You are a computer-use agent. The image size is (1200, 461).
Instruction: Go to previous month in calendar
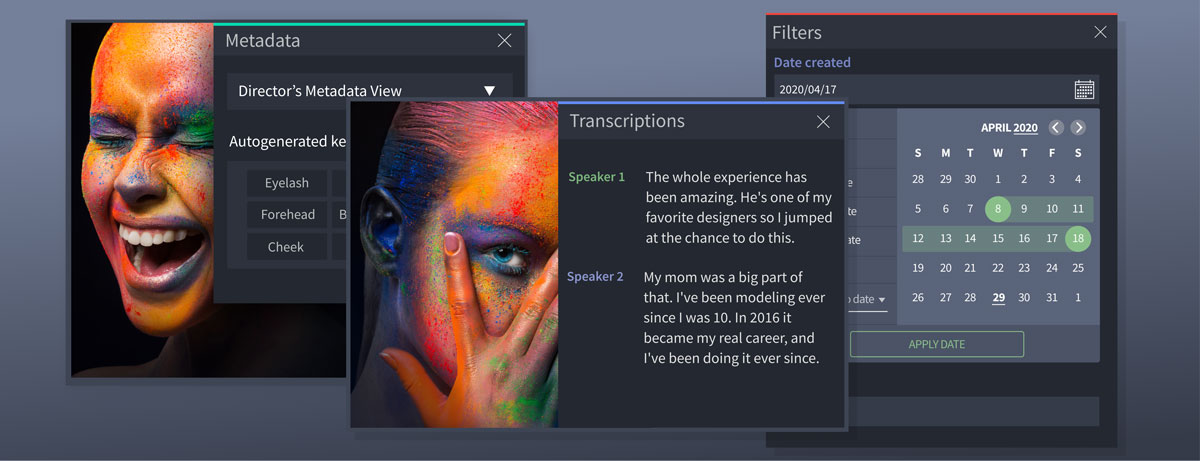click(x=1056, y=128)
